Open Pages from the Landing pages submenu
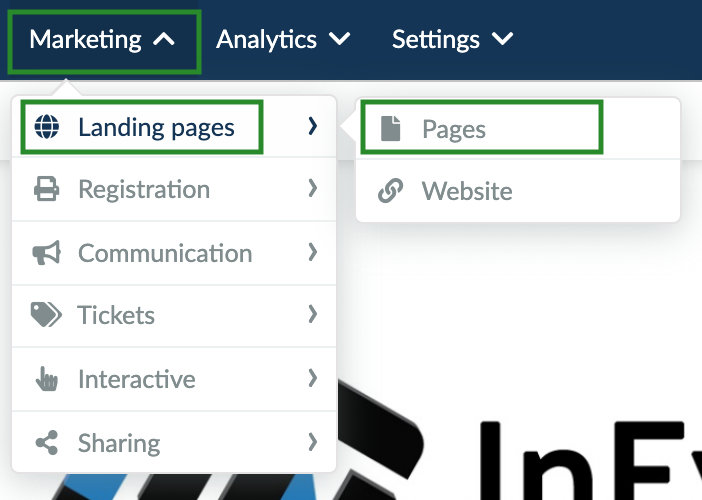This screenshot has width=702, height=500. pyautogui.click(x=518, y=128)
